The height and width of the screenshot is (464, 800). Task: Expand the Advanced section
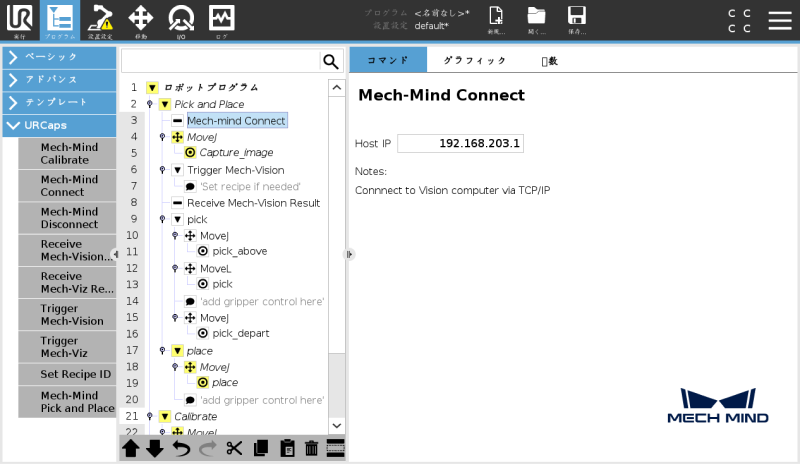(x=60, y=80)
